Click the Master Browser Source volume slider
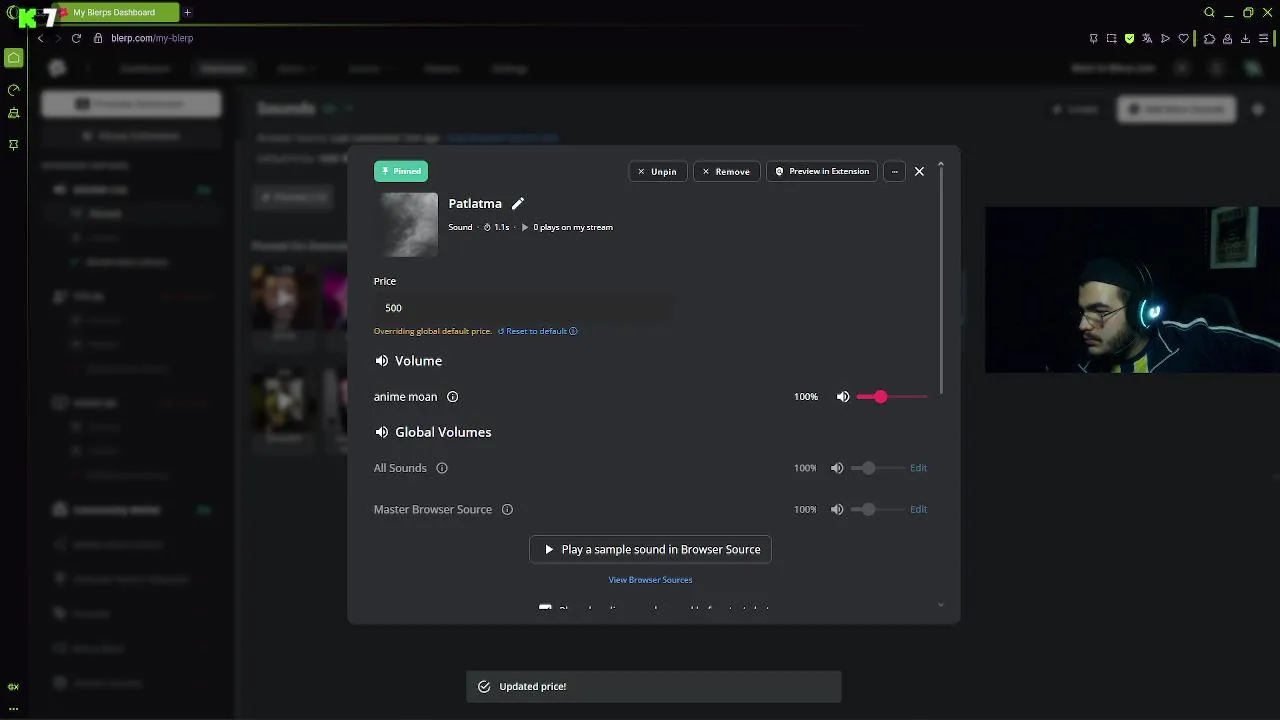Image resolution: width=1280 pixels, height=720 pixels. [876, 510]
